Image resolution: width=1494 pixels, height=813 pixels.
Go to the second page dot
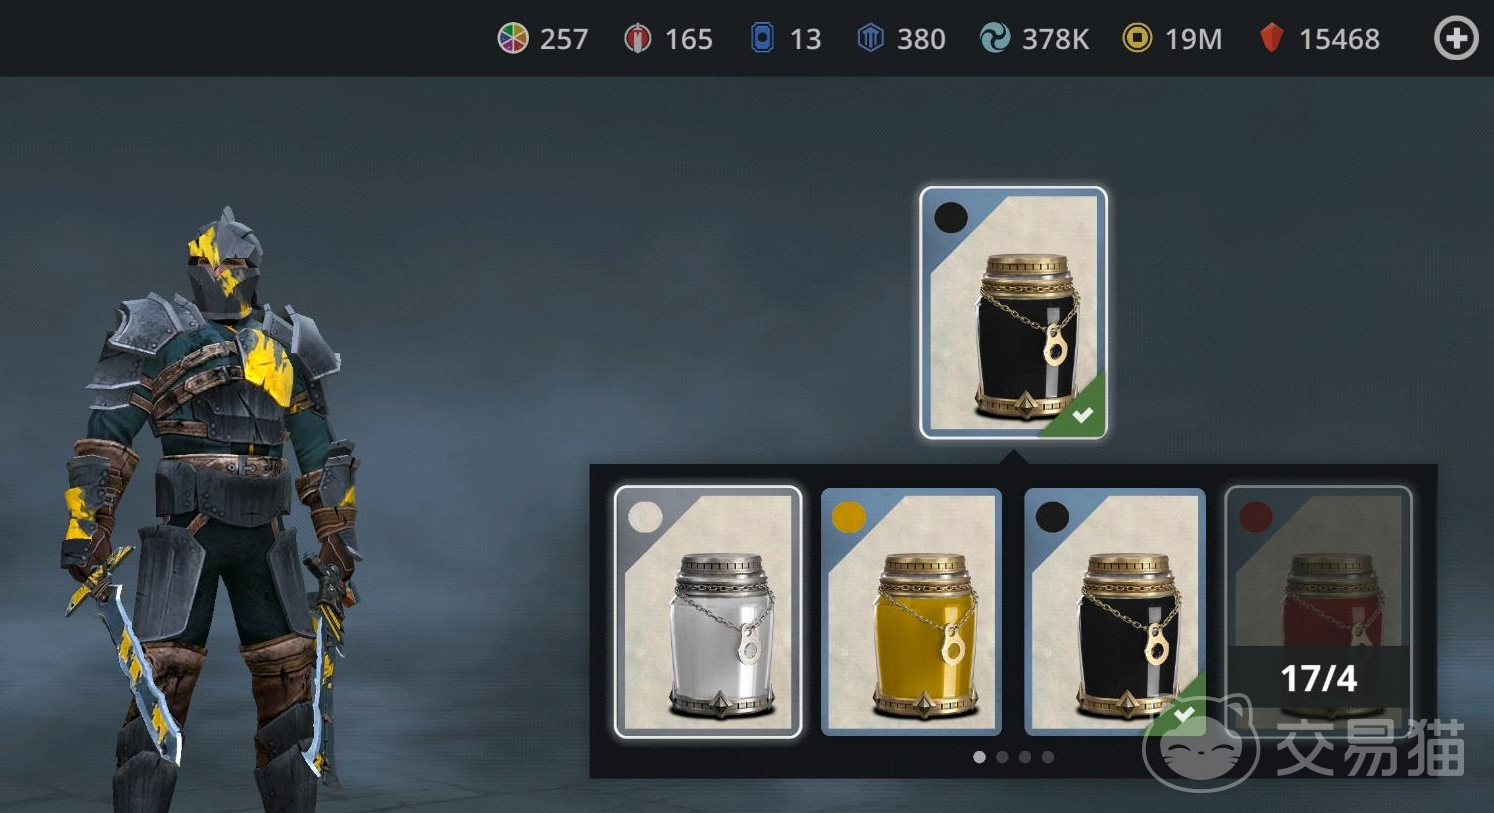(1002, 757)
